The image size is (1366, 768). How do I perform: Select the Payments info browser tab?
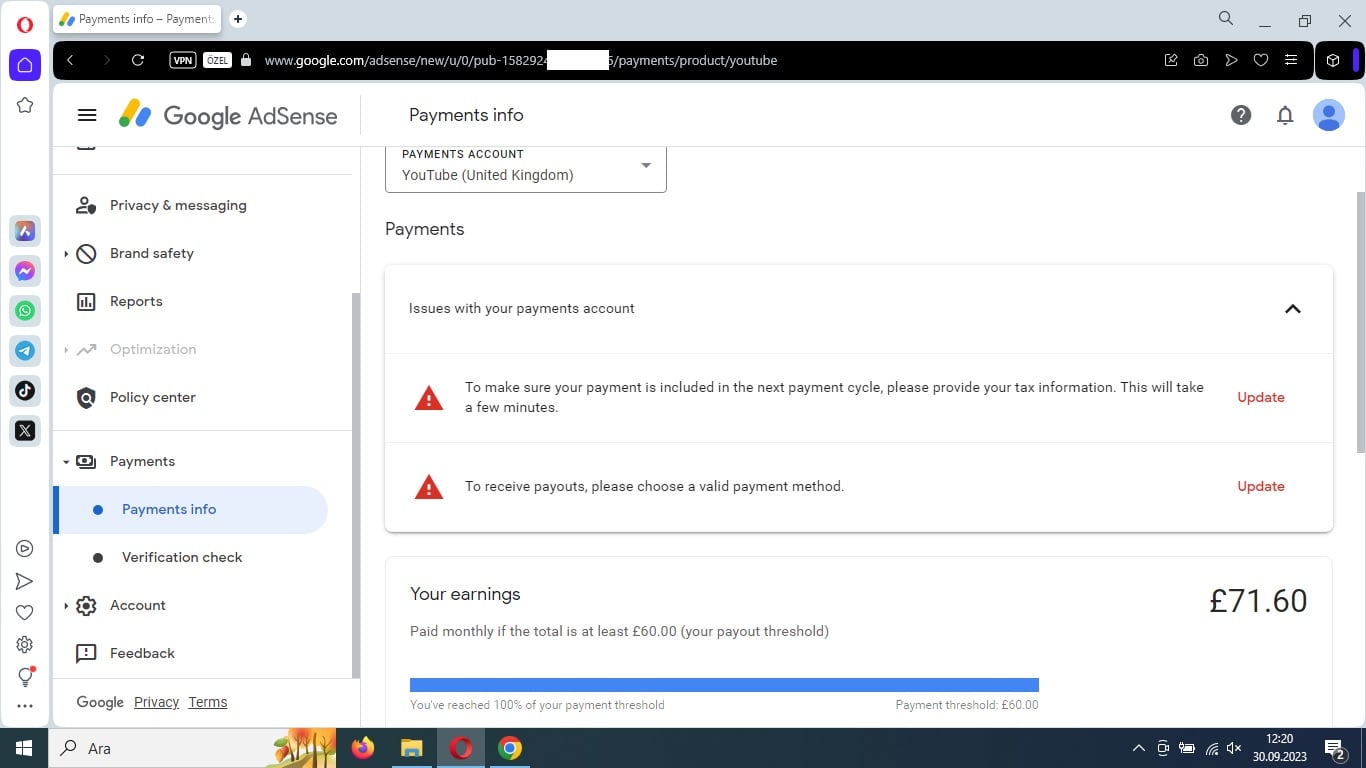pyautogui.click(x=137, y=19)
